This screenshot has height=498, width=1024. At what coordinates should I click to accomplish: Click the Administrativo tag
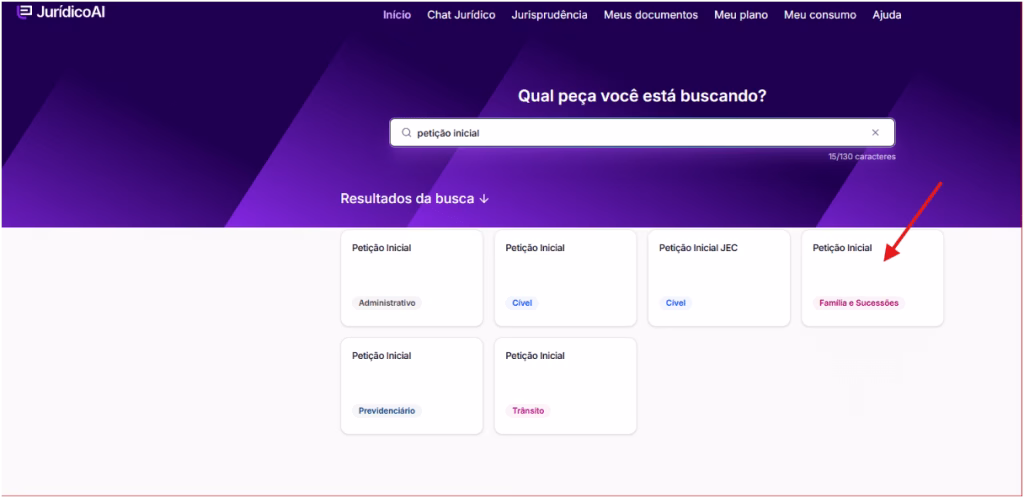tap(387, 303)
